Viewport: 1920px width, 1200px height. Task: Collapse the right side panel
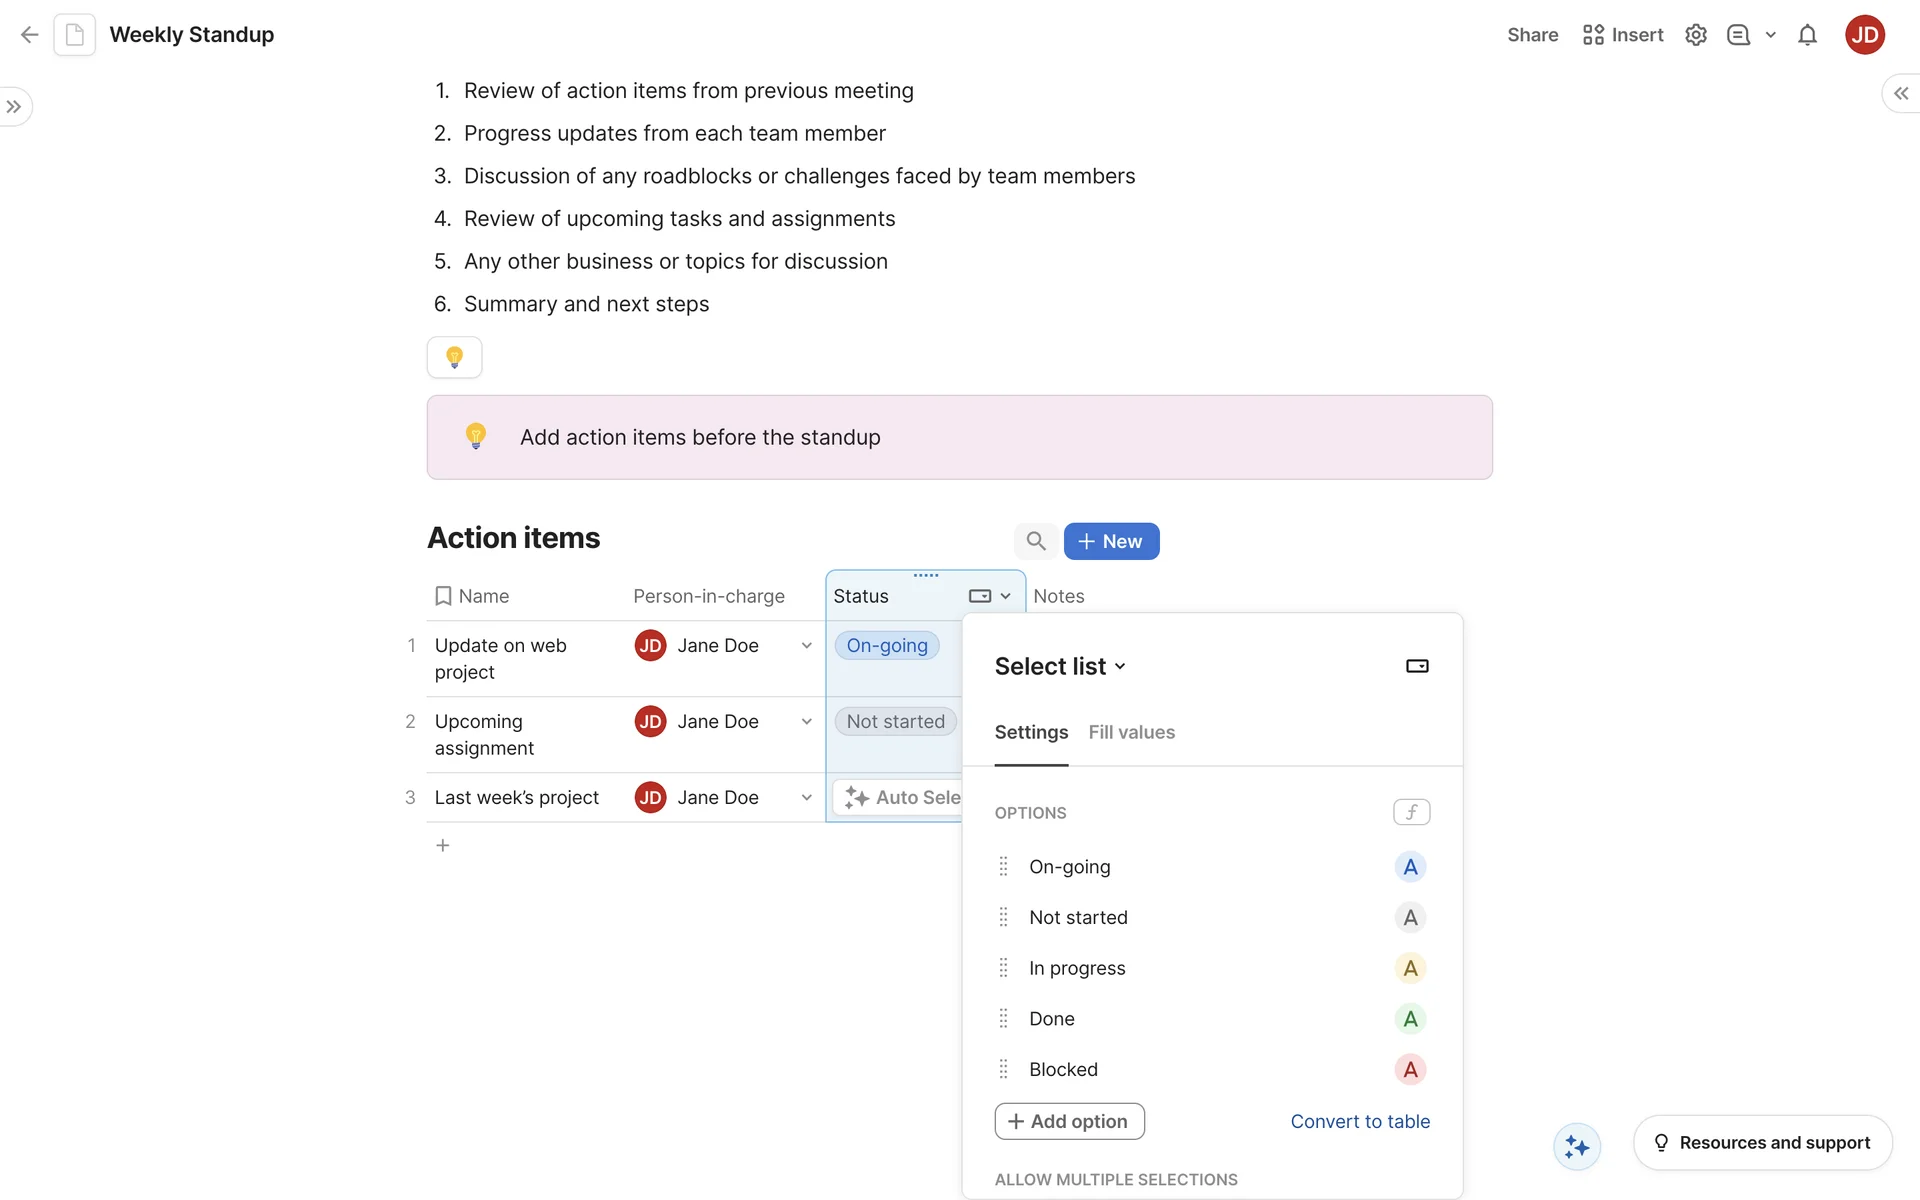tap(1900, 93)
